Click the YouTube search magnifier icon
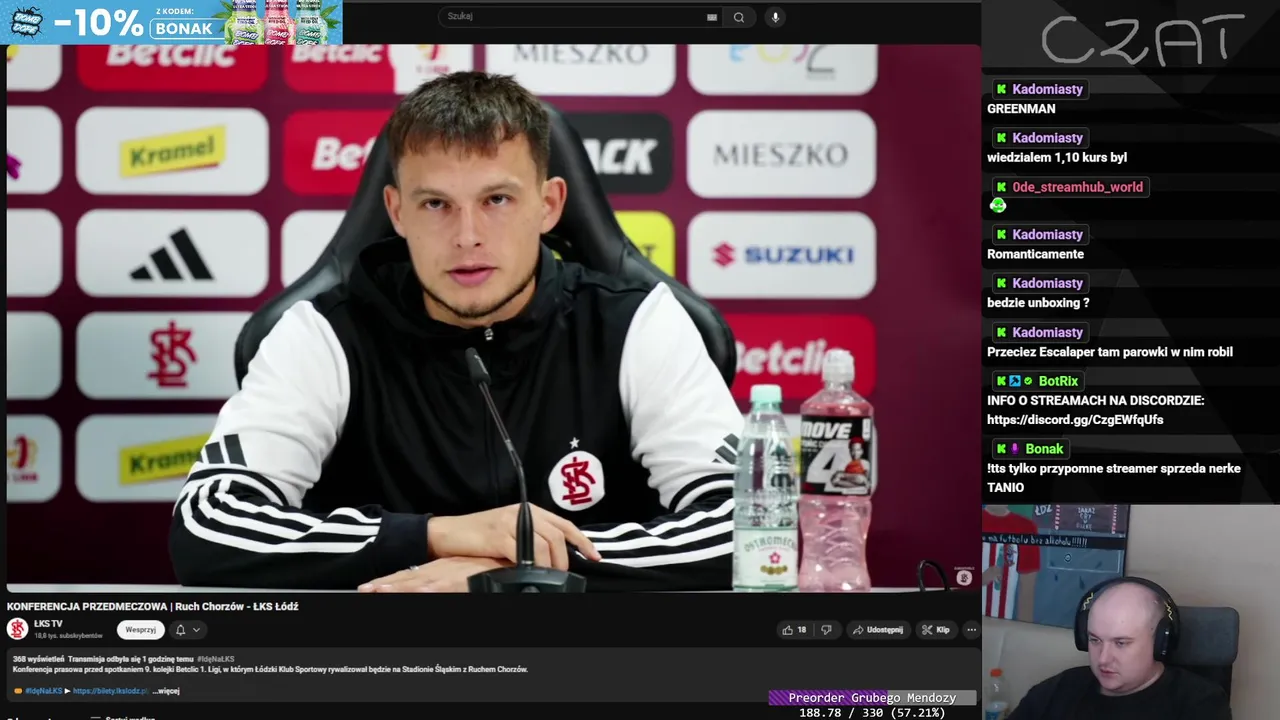 point(739,17)
